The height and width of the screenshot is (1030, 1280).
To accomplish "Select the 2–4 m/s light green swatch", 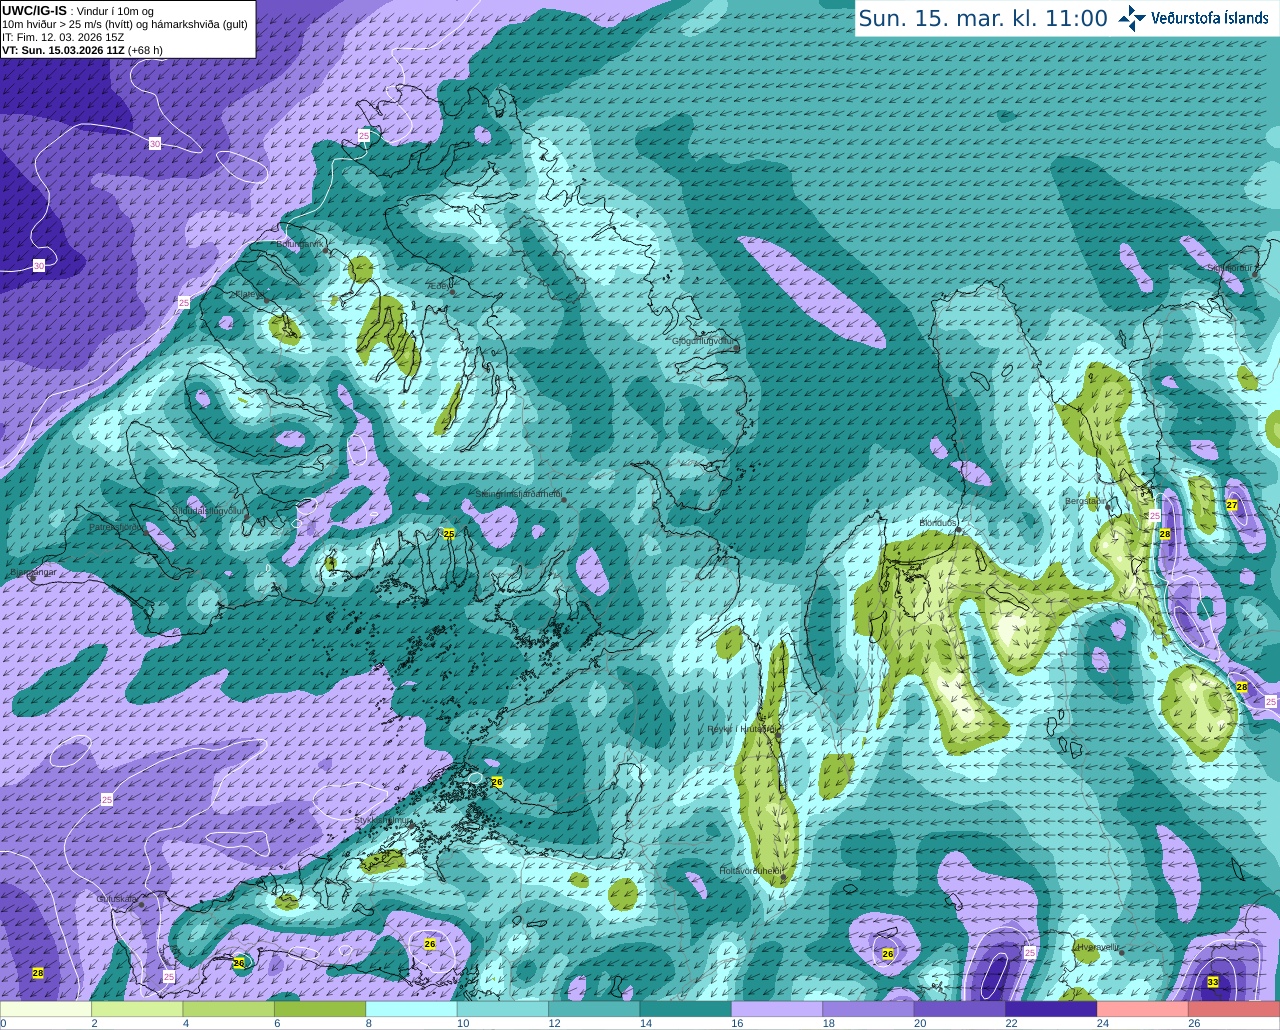I will [137, 1009].
